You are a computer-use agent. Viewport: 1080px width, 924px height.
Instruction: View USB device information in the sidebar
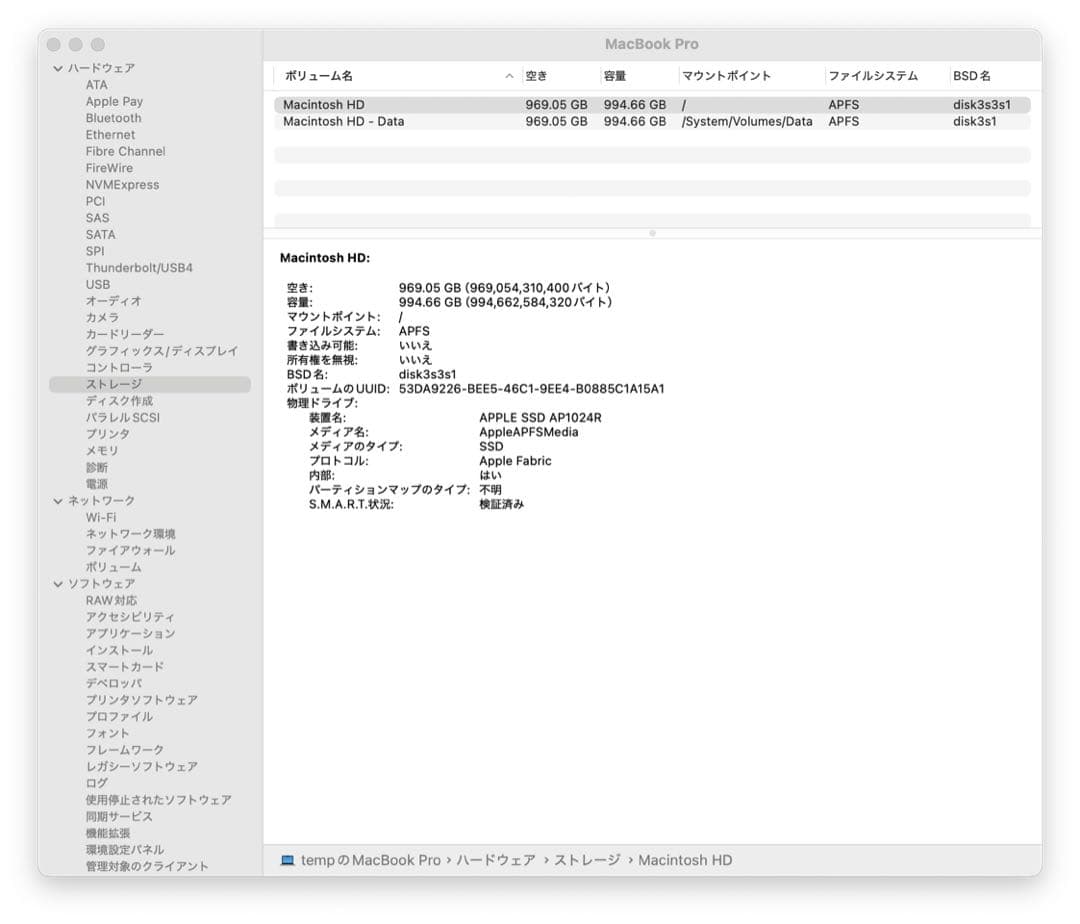click(x=98, y=284)
